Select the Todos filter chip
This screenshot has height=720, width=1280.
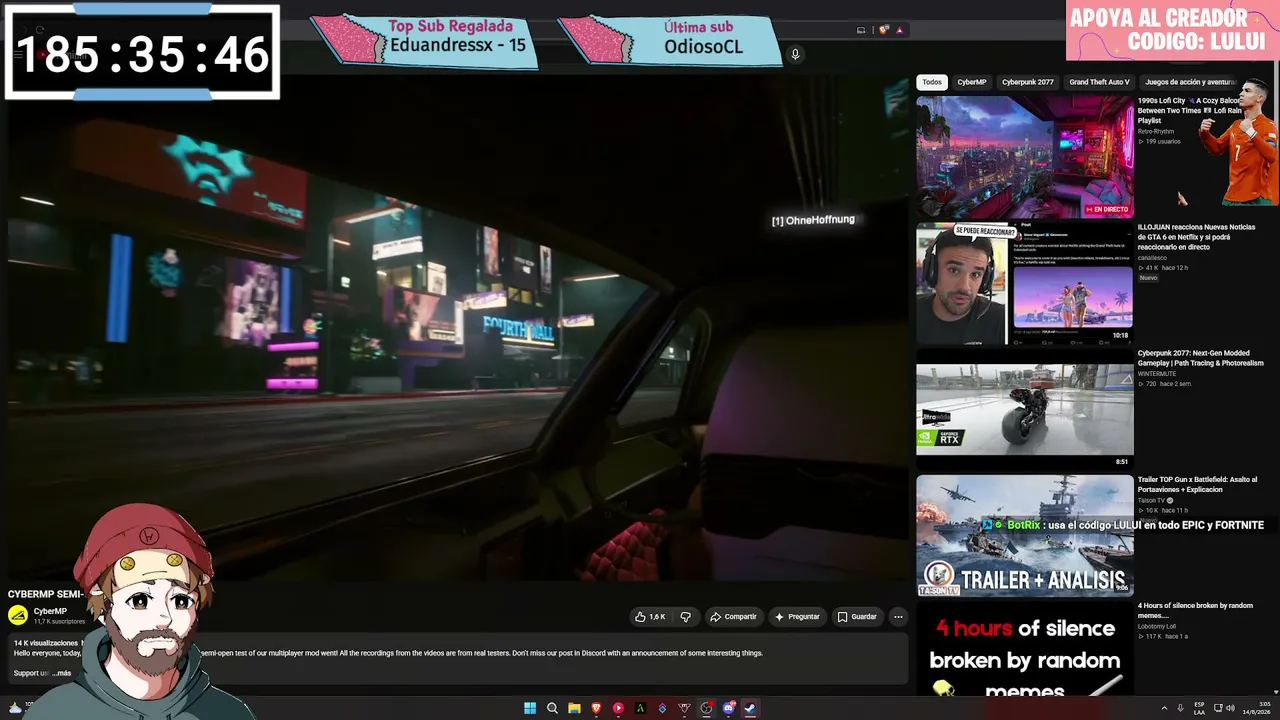(932, 82)
